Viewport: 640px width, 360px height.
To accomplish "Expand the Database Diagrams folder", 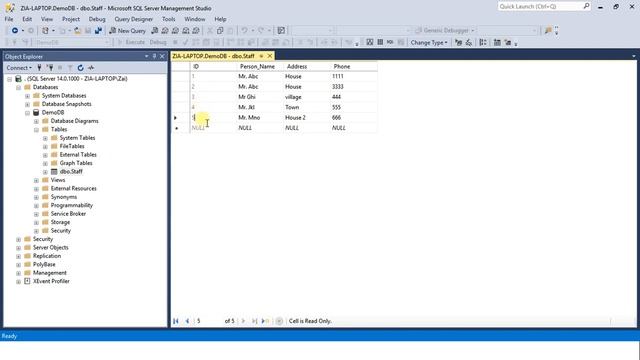I will tap(36, 121).
